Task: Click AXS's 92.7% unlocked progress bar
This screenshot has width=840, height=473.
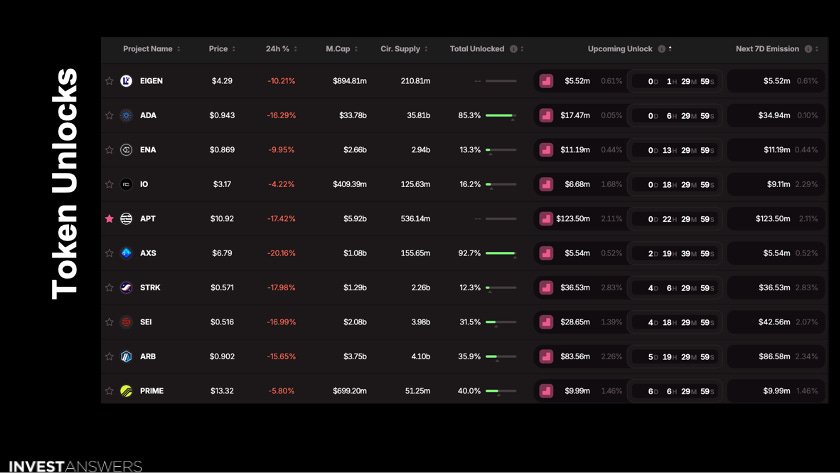Action: (x=501, y=253)
